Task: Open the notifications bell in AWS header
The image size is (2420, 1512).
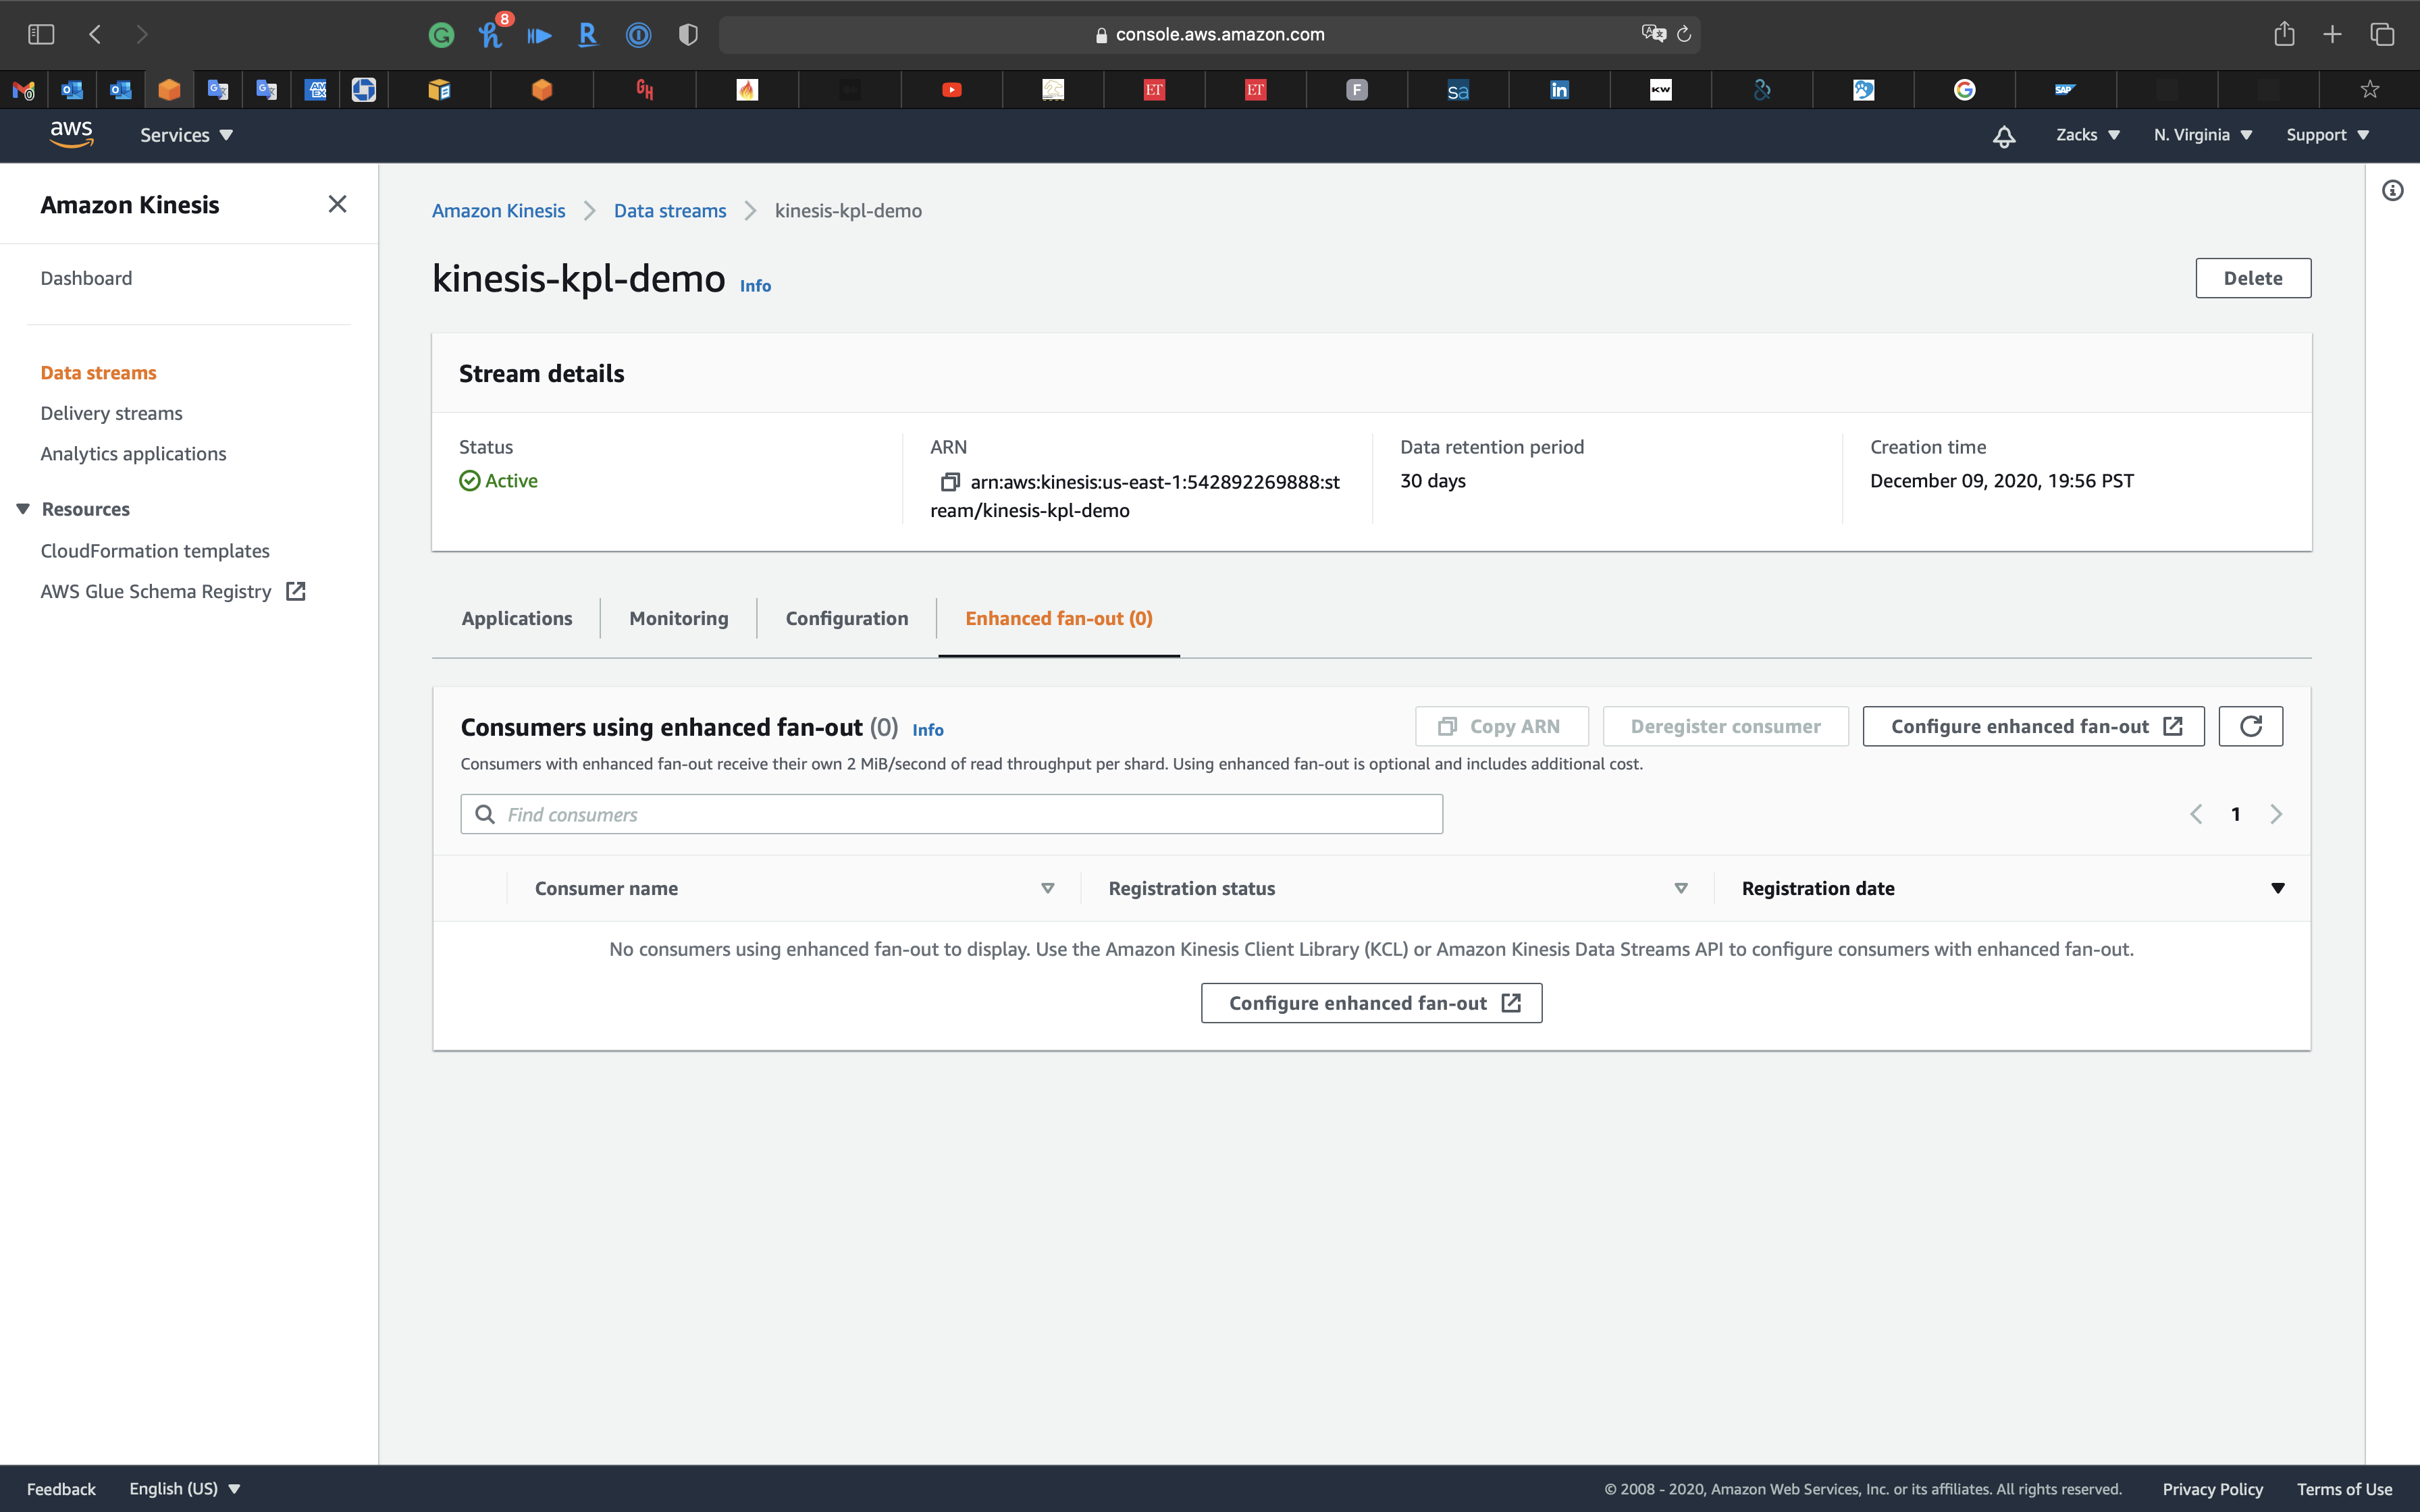Action: point(2003,136)
